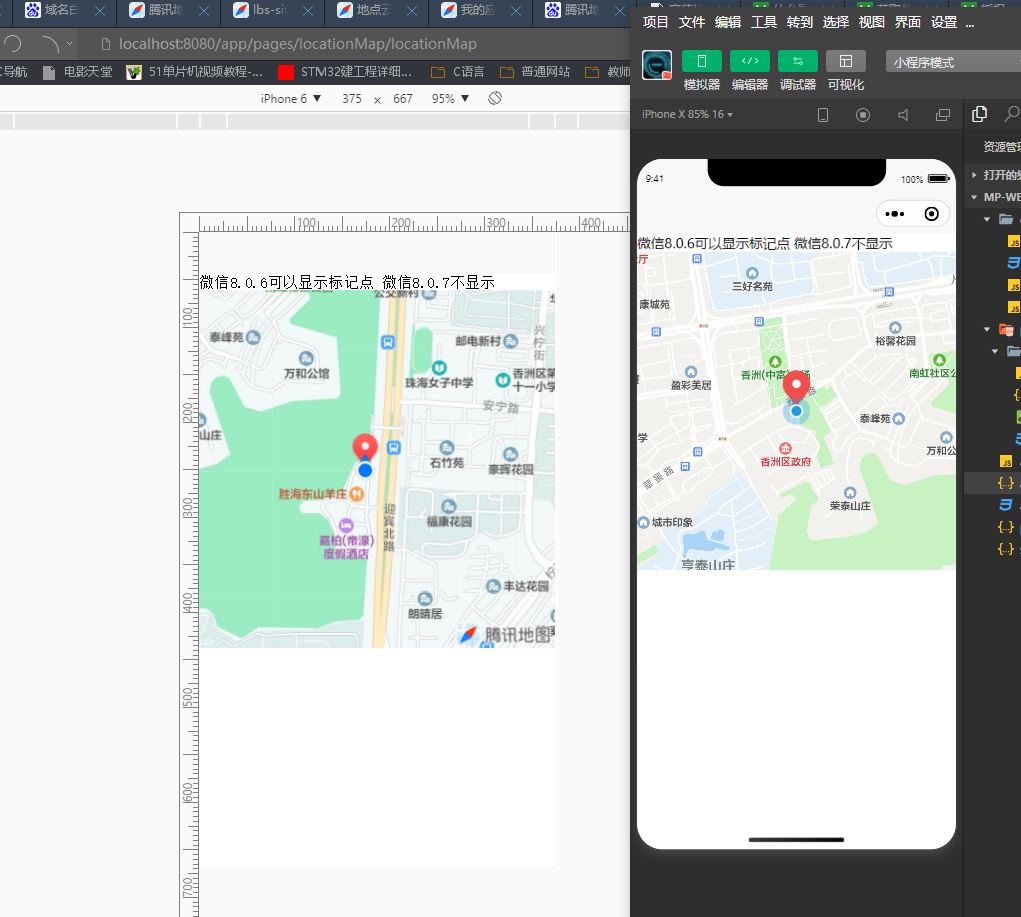
Task: Toggle the 调试器 debugger panel button
Action: 797,62
